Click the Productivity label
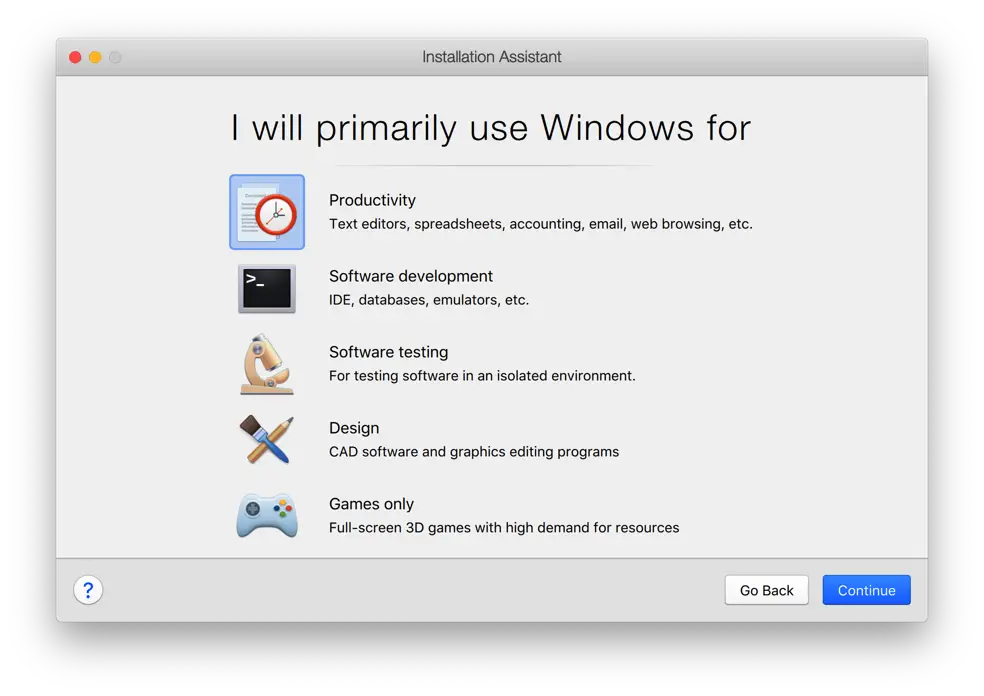 [x=372, y=200]
